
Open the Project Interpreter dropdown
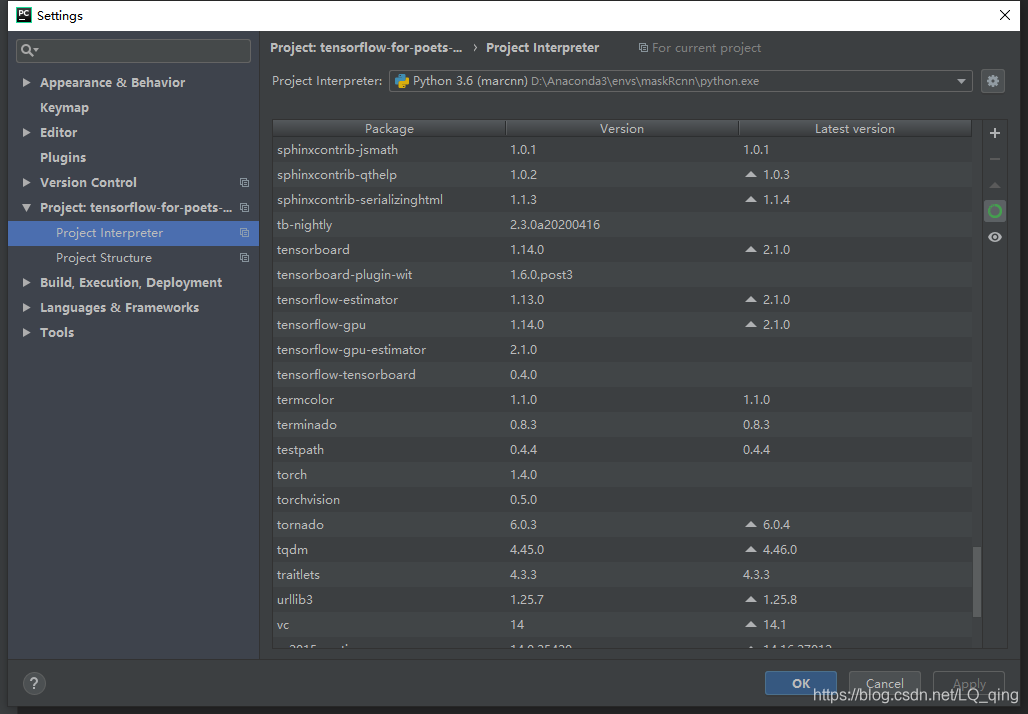pos(960,81)
